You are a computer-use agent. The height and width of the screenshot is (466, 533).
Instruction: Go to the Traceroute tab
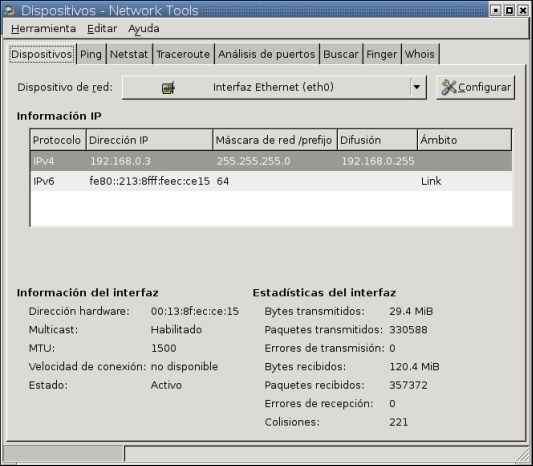pos(183,54)
